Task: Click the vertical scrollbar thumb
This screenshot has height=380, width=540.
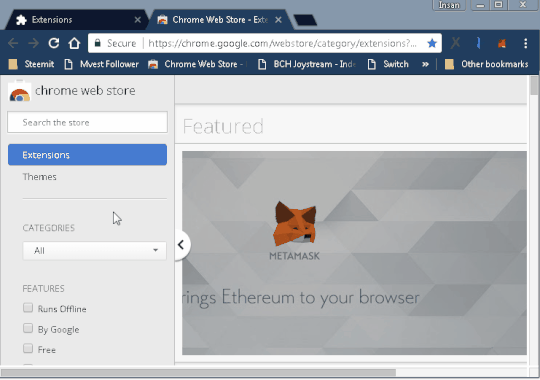Action: click(534, 85)
